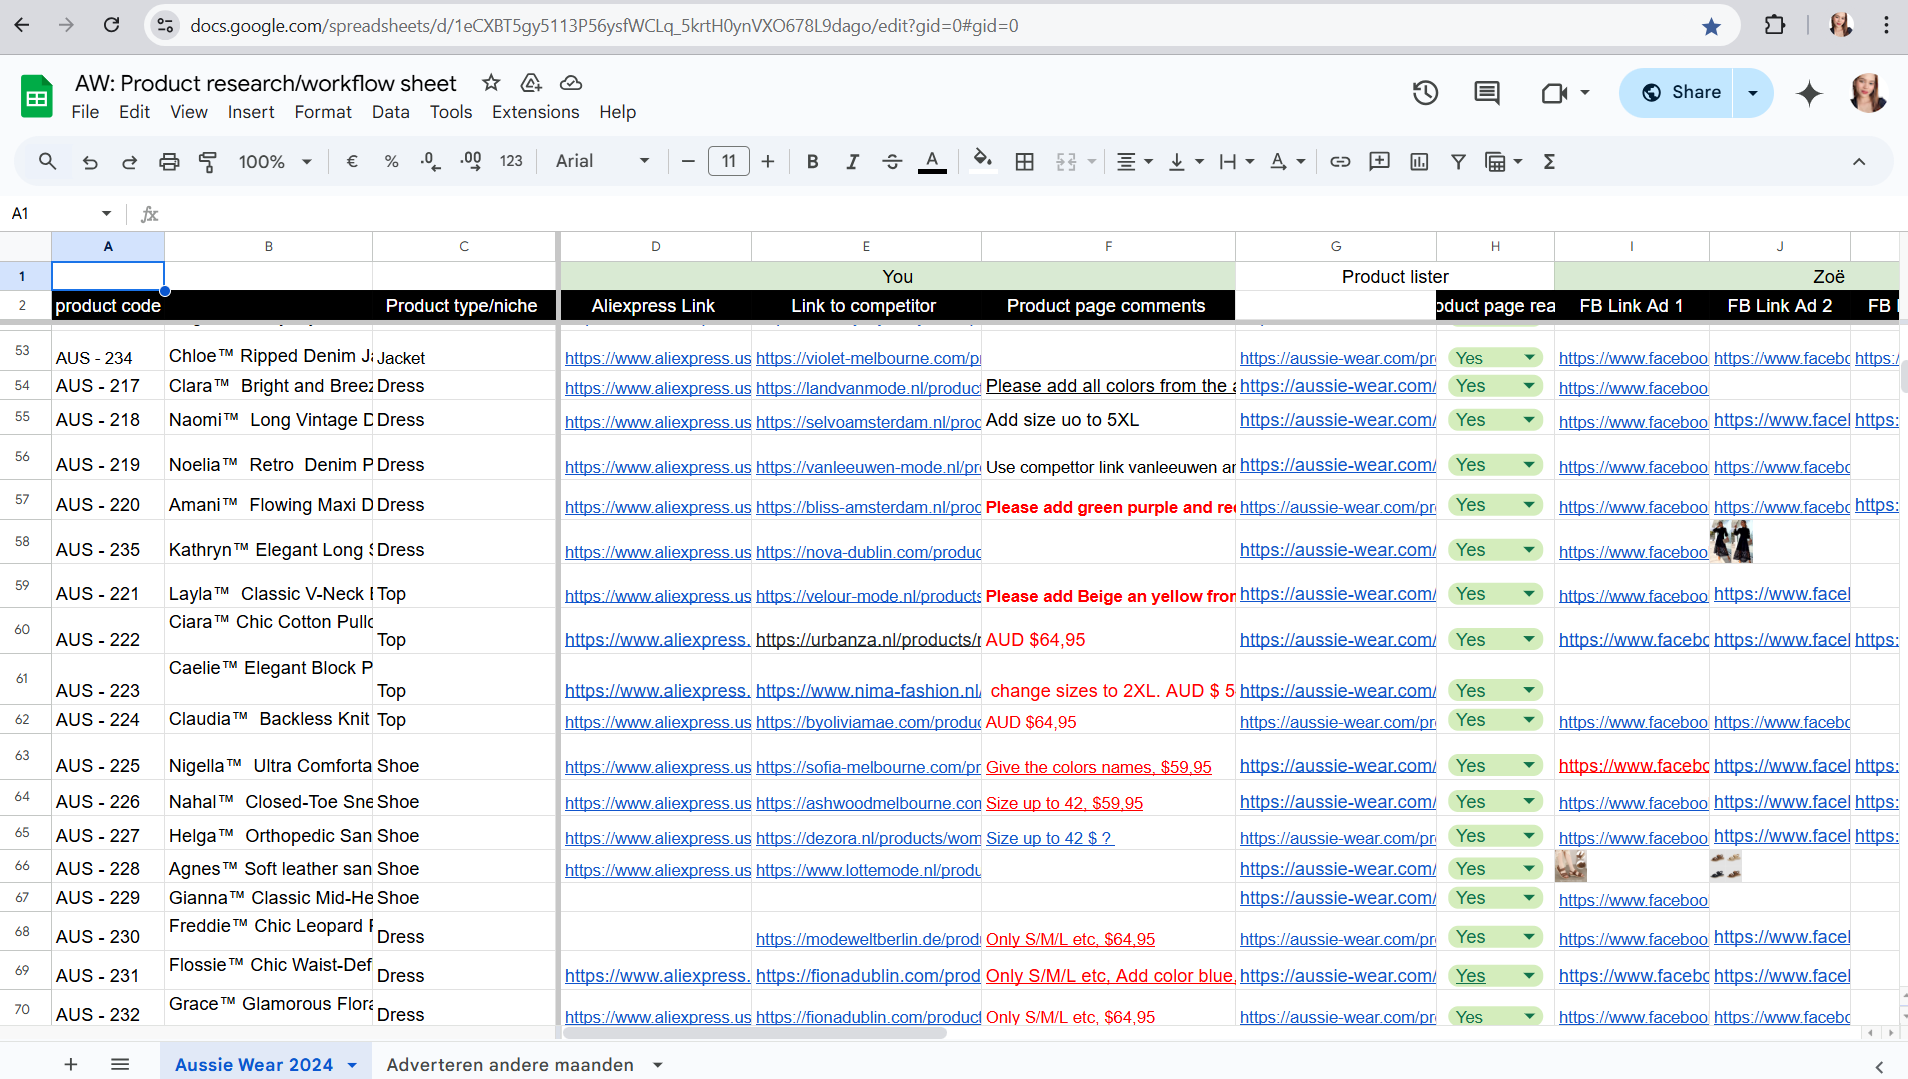The image size is (1908, 1079).
Task: Bookmark this page in Chrome
Action: point(1711,26)
